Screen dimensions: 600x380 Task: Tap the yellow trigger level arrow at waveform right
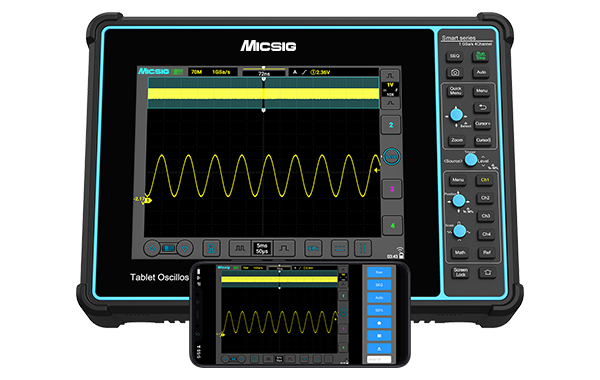pyautogui.click(x=377, y=170)
